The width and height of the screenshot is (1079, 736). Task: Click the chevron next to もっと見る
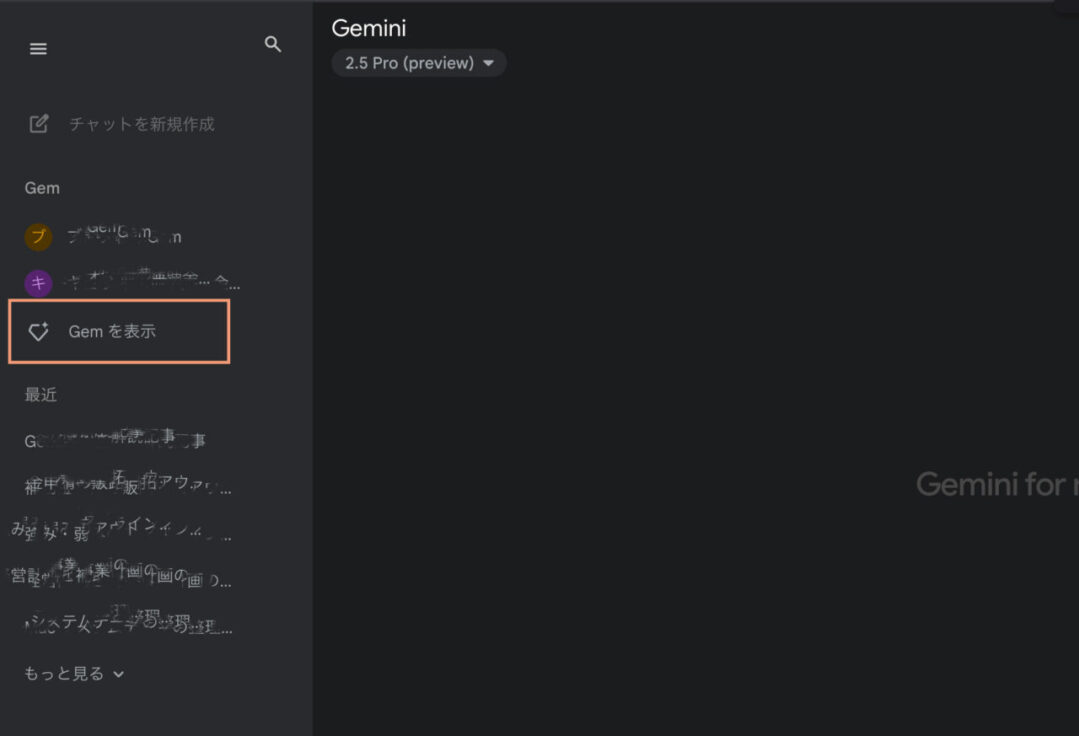click(119, 674)
